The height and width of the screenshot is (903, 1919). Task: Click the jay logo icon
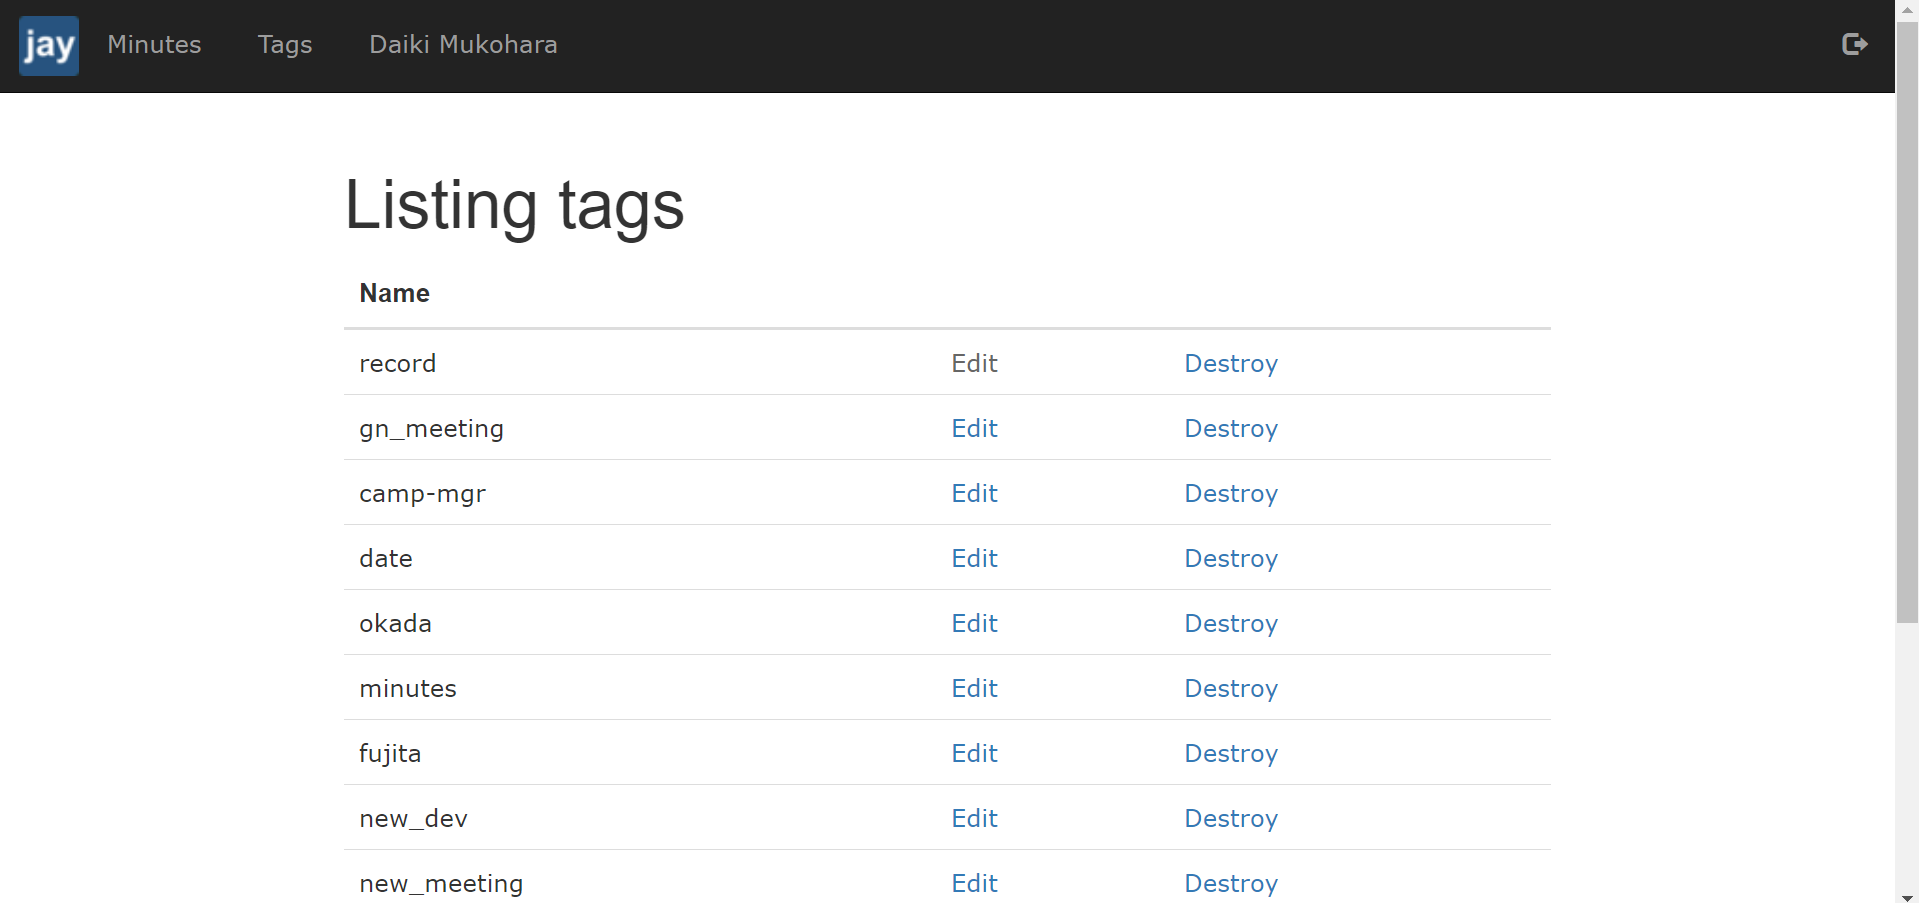tap(48, 46)
